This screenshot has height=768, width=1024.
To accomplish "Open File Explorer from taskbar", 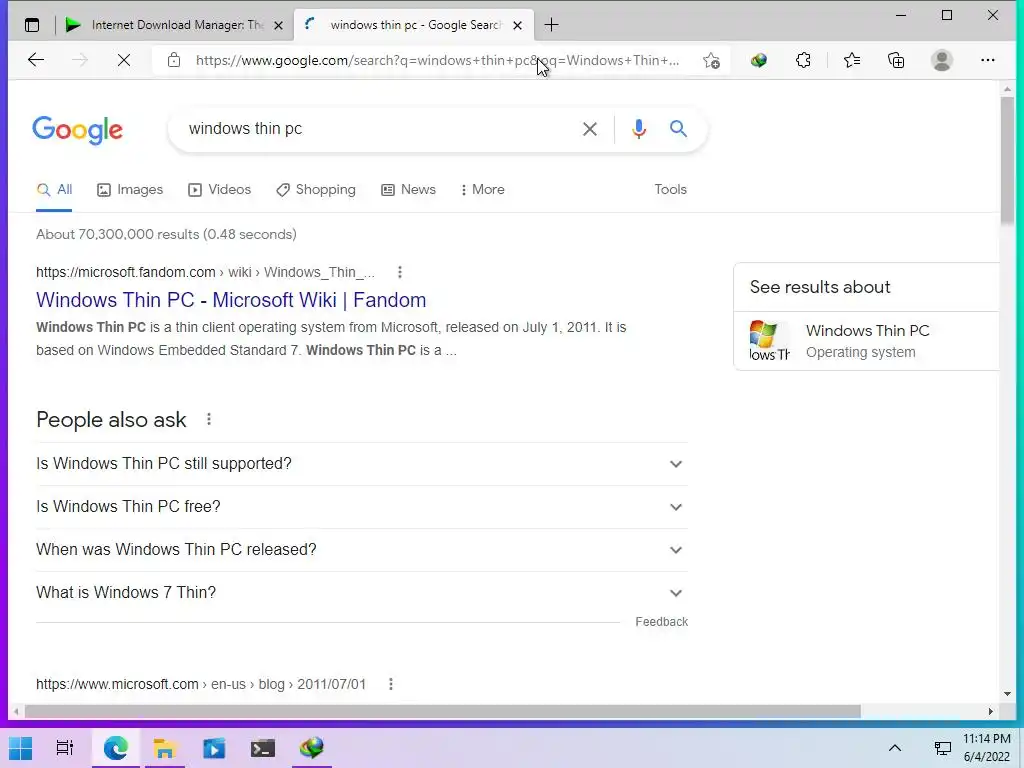I will pos(165,748).
